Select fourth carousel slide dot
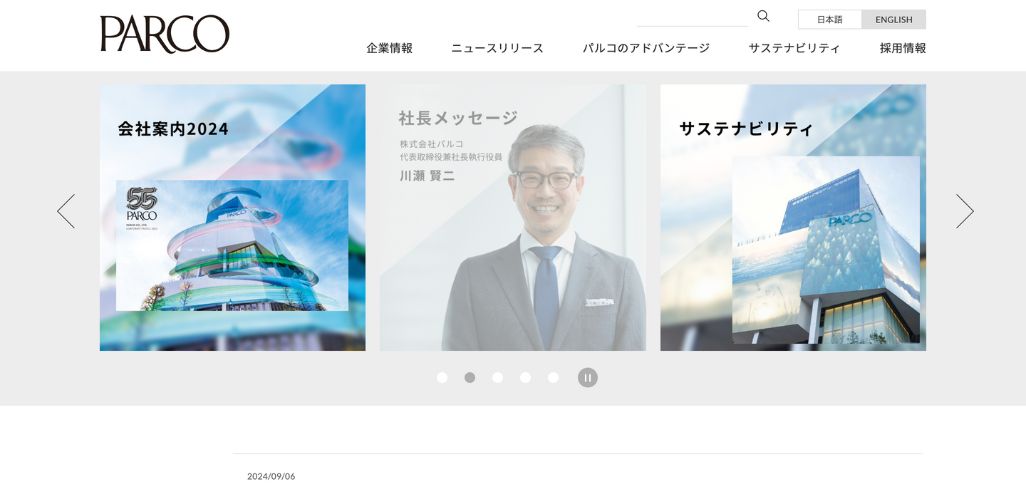Viewport: 1026px width, 483px height. (525, 378)
